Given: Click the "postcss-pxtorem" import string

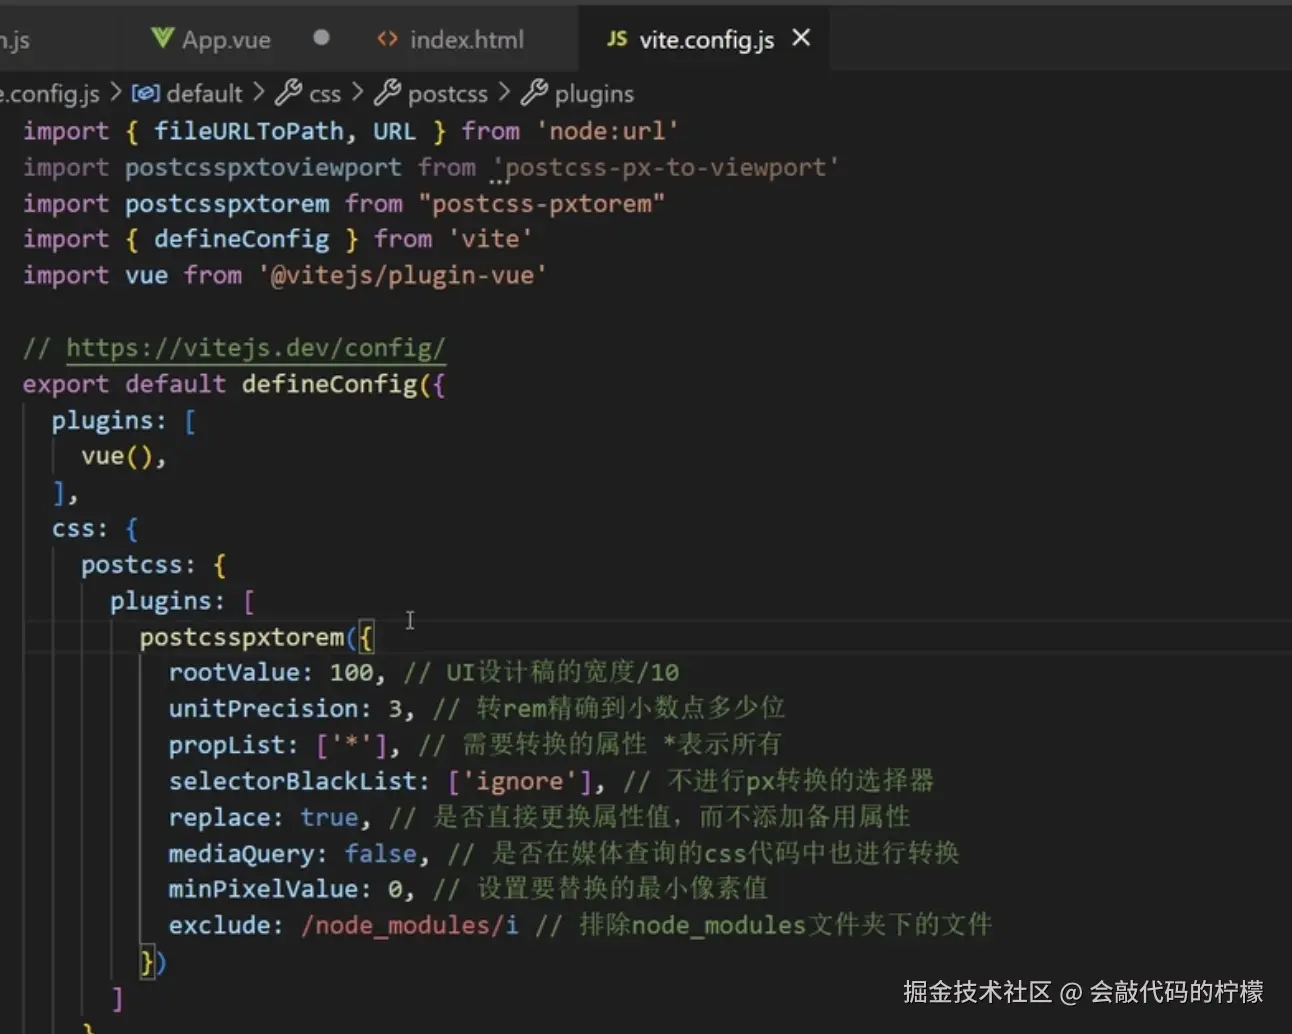Looking at the screenshot, I should point(541,203).
